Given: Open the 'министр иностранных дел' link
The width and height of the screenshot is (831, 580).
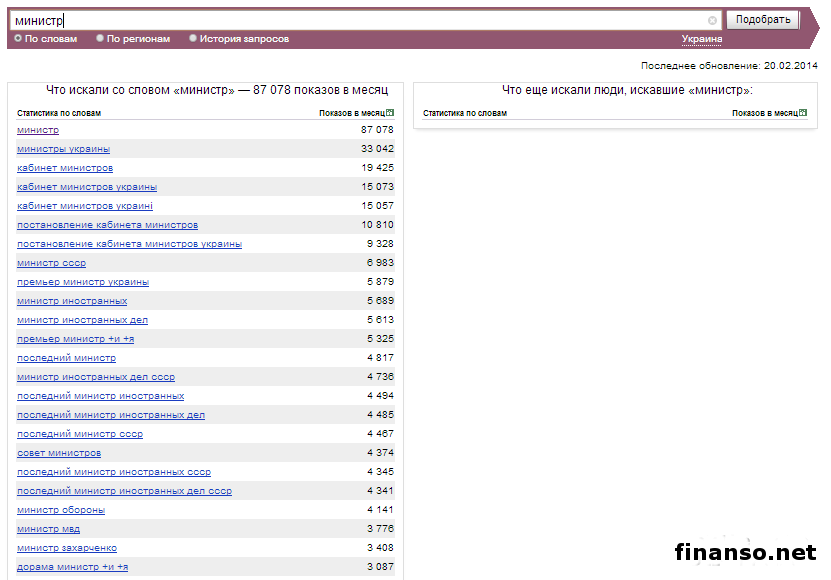Looking at the screenshot, I should 82,320.
